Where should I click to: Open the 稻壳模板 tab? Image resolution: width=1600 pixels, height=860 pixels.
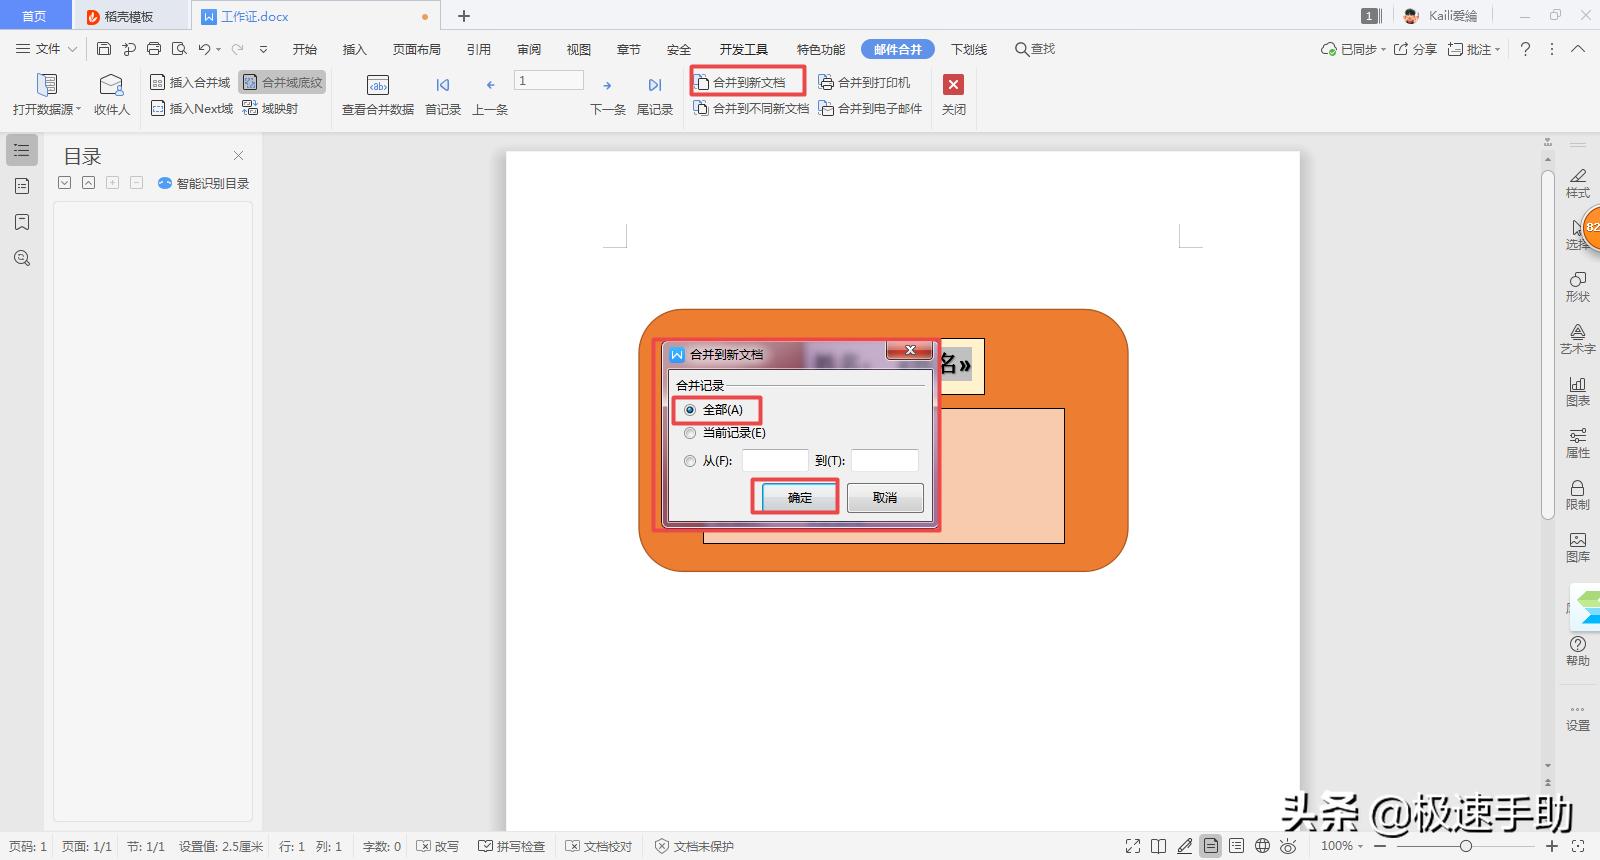pos(128,16)
